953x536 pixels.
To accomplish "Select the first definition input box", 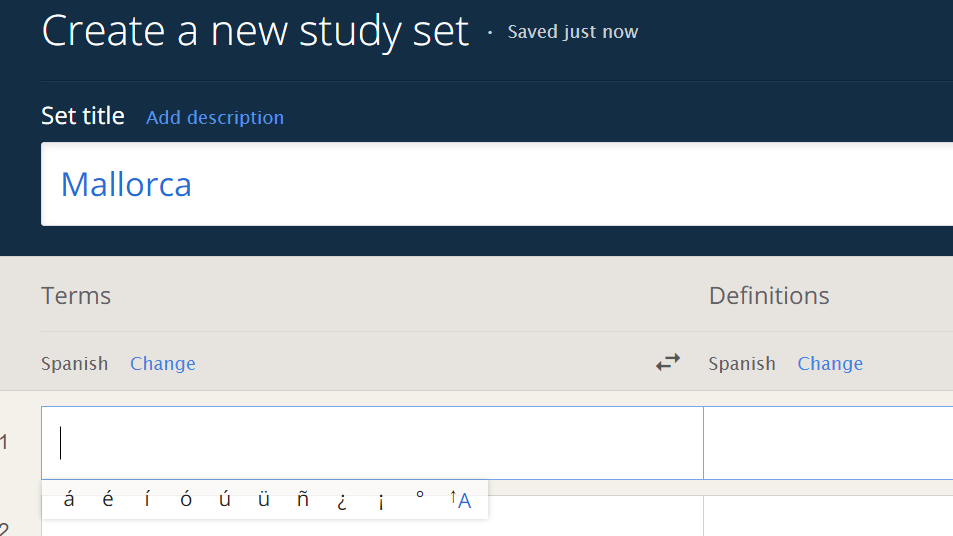I will 828,443.
